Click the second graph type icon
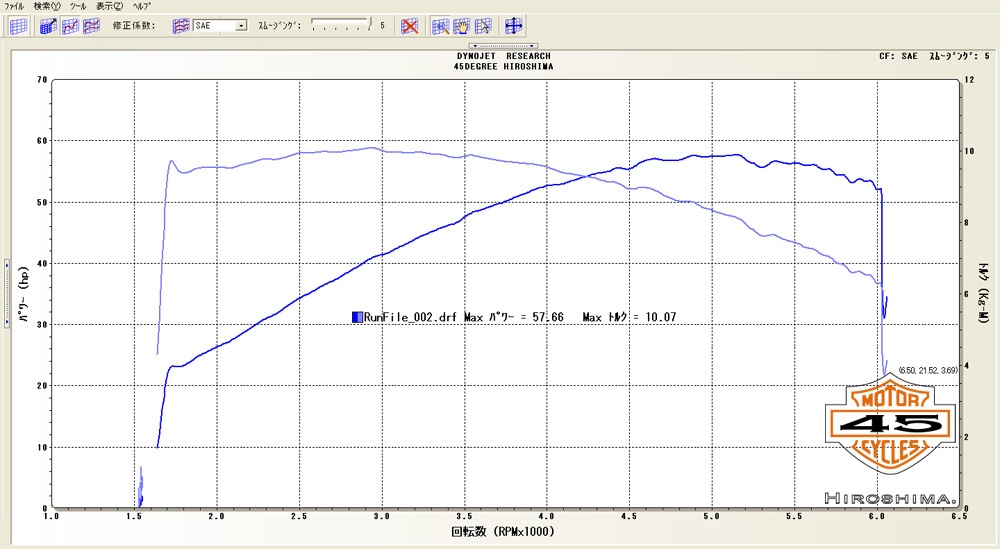The width and height of the screenshot is (1000, 549). tap(69, 26)
